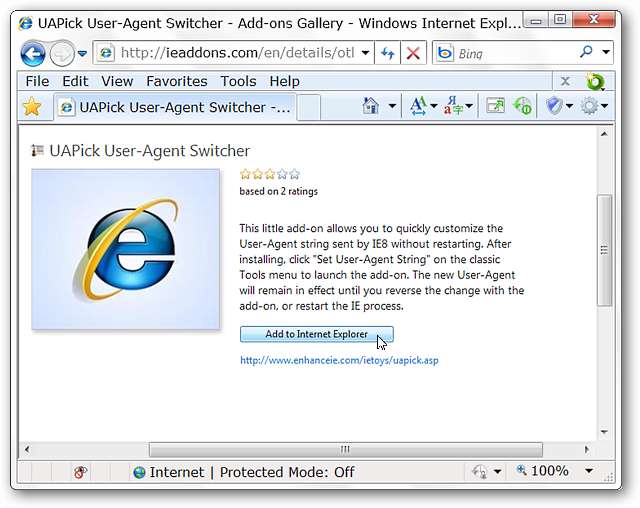Click the text size AA toolbar icon
This screenshot has height=508, width=640.
(418, 106)
